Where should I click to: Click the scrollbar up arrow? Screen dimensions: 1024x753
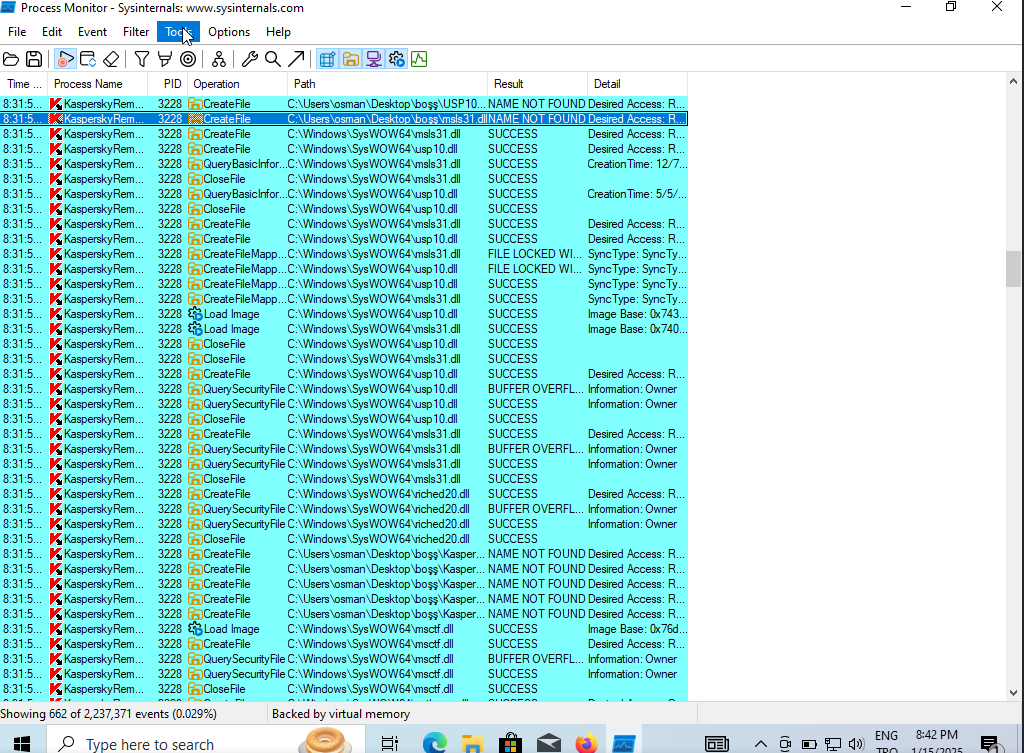(x=1013, y=82)
